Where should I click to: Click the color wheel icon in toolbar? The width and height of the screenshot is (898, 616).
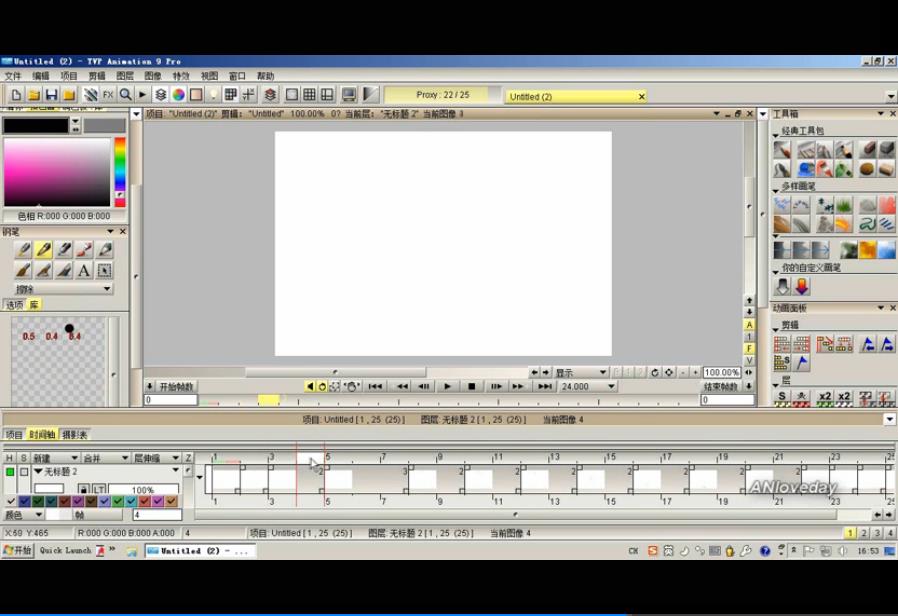pyautogui.click(x=178, y=95)
